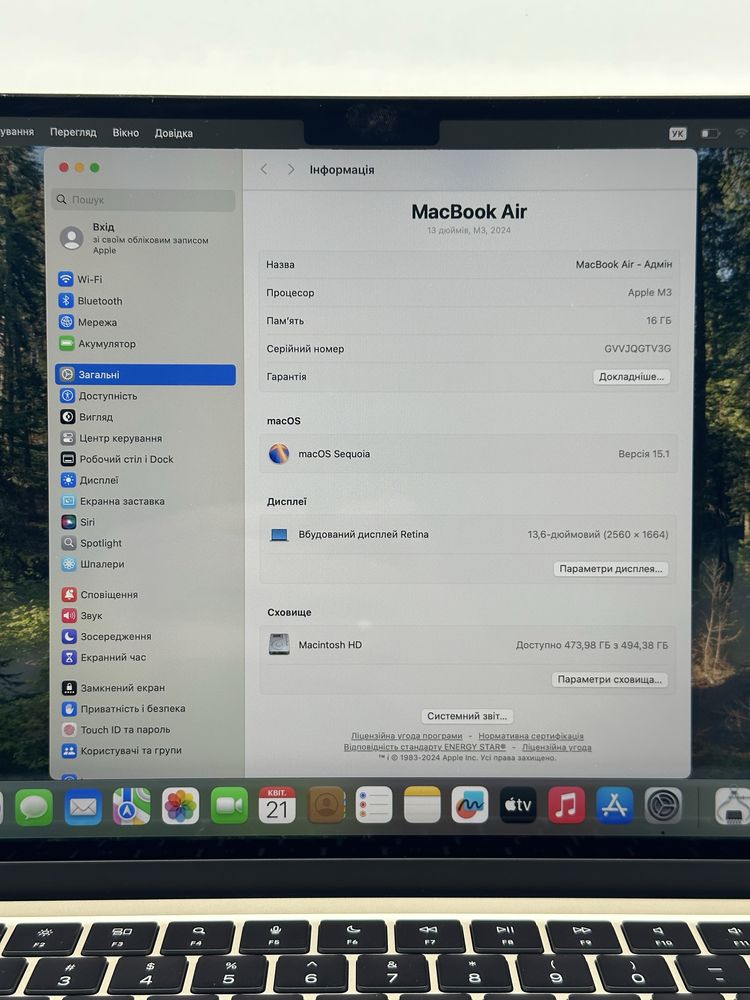Open Параметри дисплея button
Screen dimensions: 750x1000
coord(610,569)
